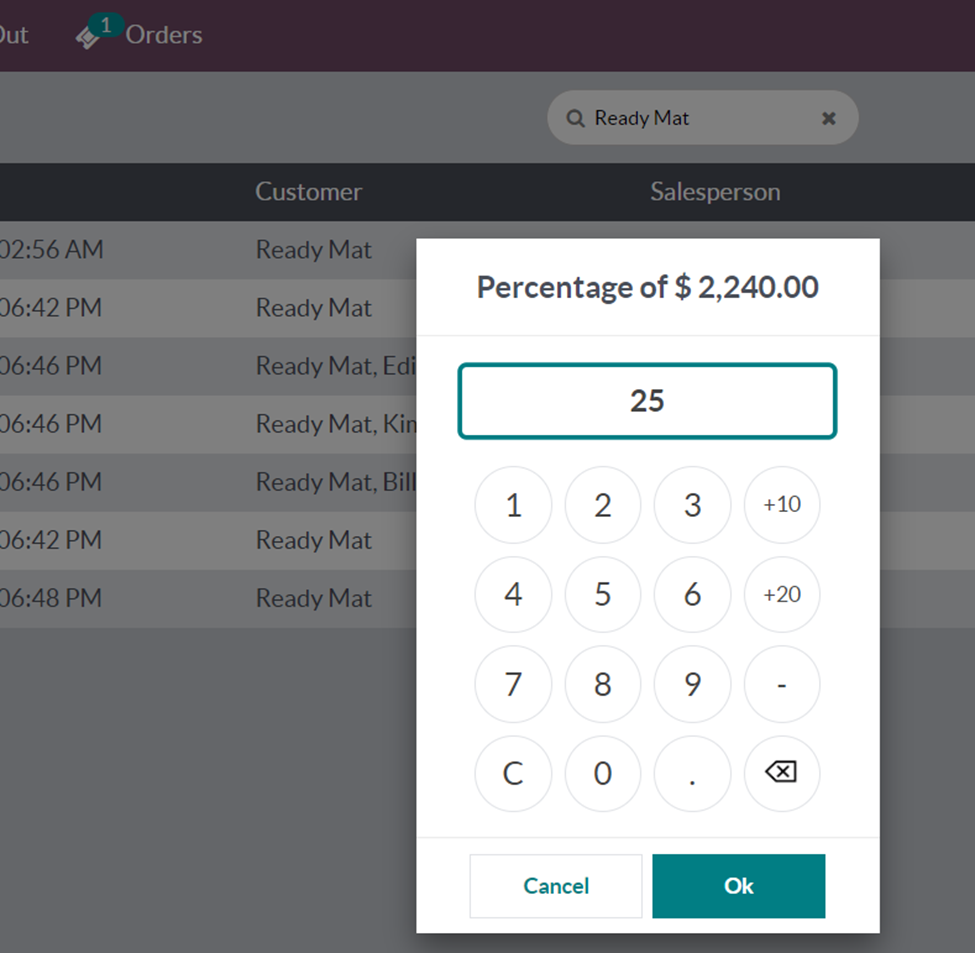Clear the Ready Mat search text
Viewport: 975px width, 953px height.
point(828,118)
